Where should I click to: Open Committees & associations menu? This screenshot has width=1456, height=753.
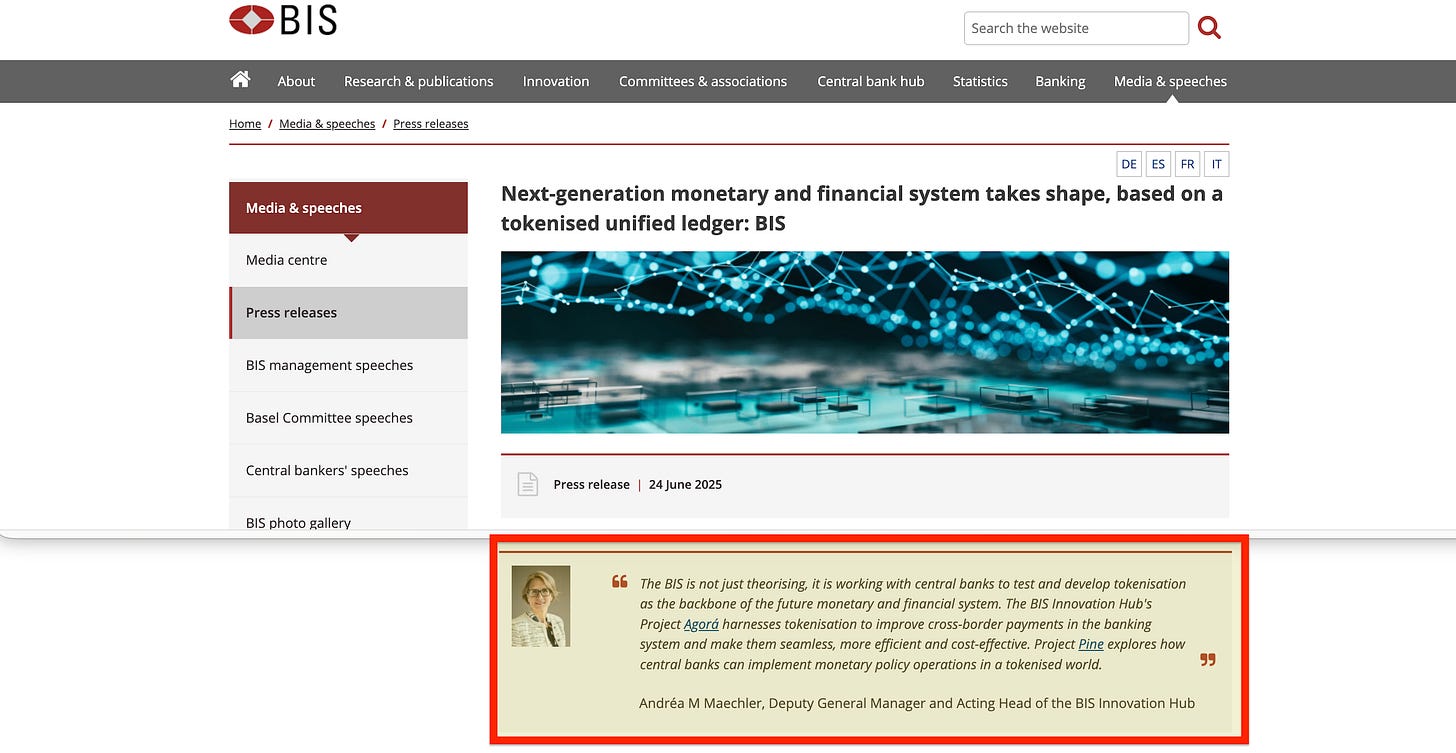pos(703,81)
